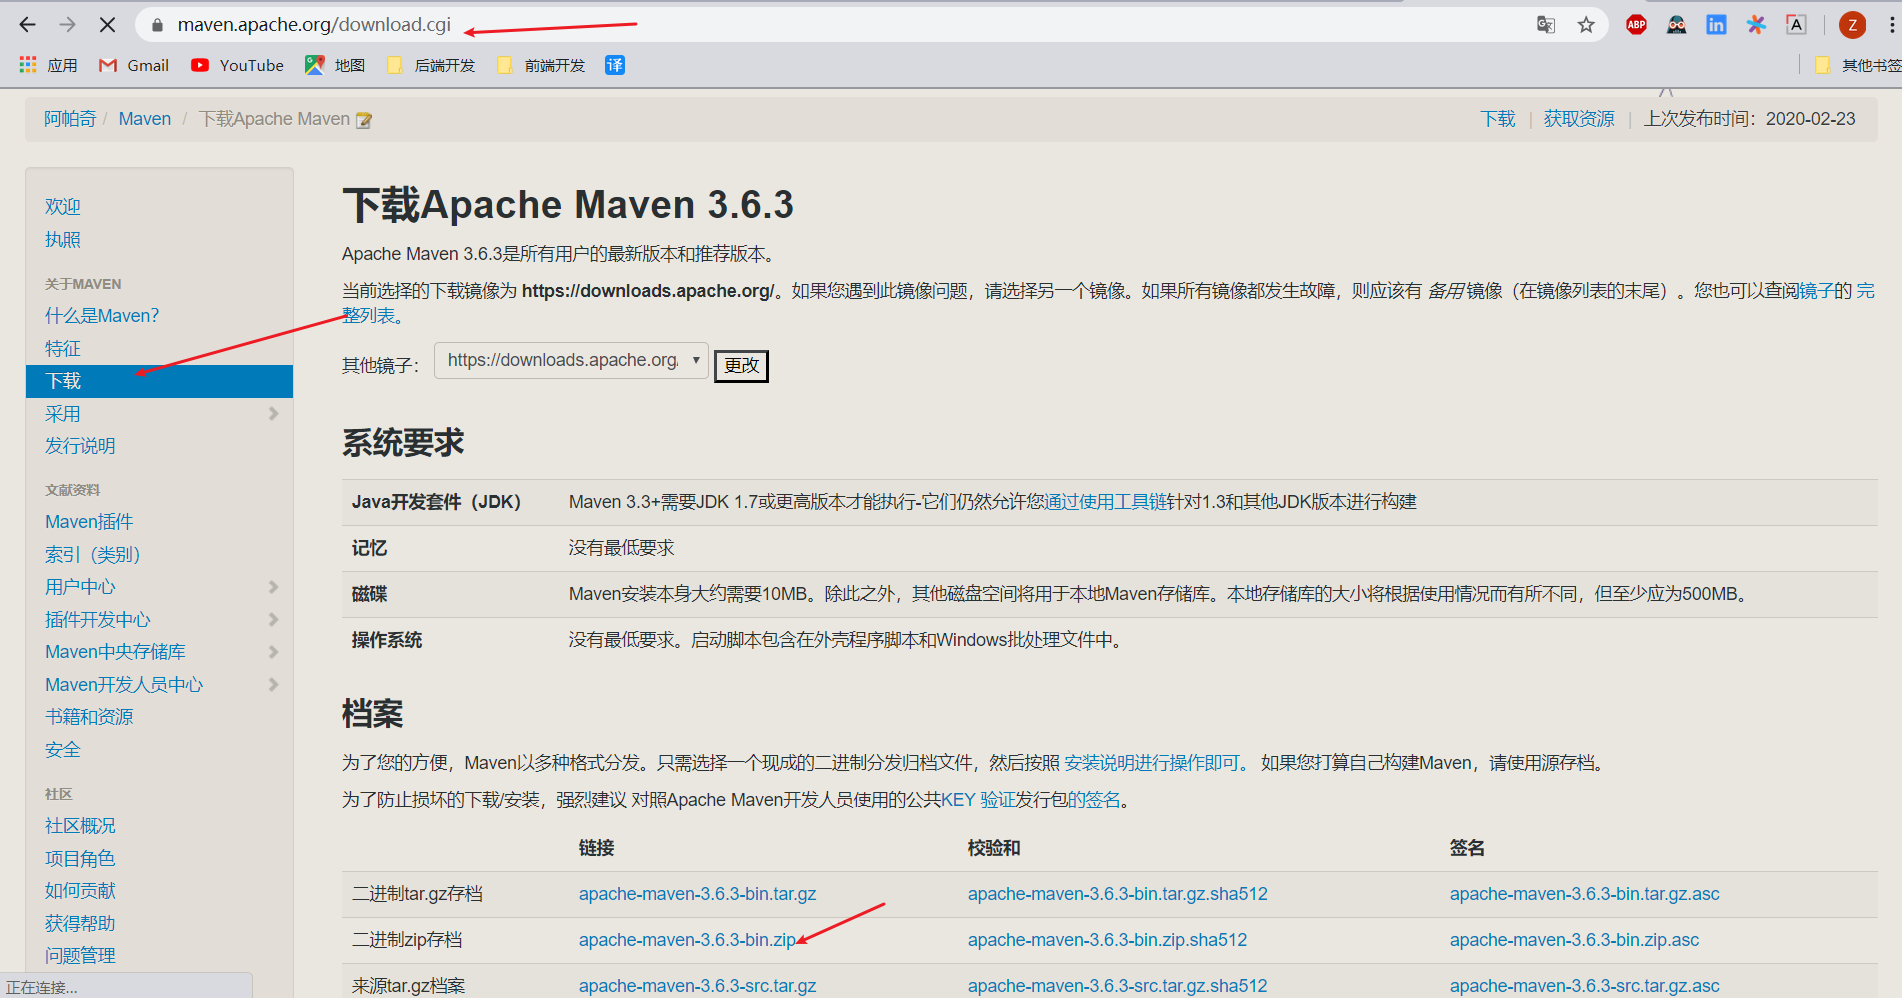Open the 其他书签 bookmarks folder
This screenshot has height=998, width=1902.
coord(1858,65)
